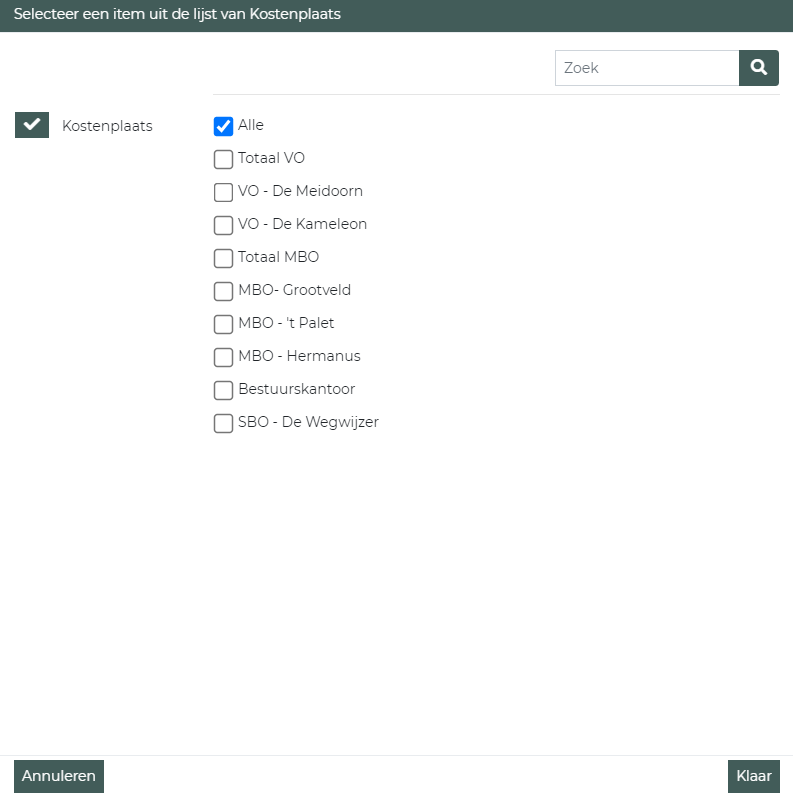The image size is (793, 794).
Task: Toggle the Kostenplaats checkmark icon button
Action: click(32, 125)
